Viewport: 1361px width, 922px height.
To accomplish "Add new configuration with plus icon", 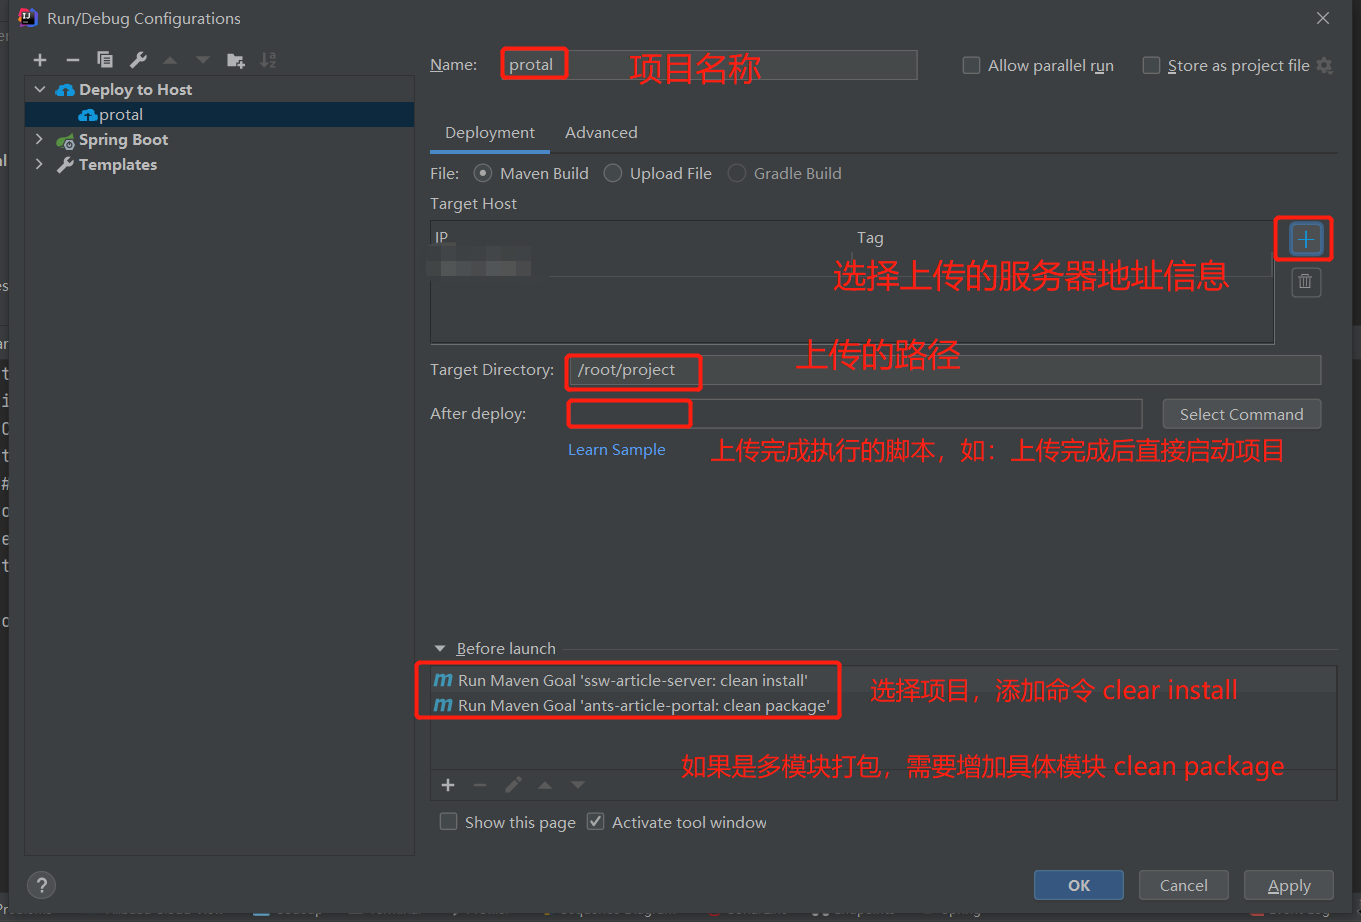I will tap(40, 60).
